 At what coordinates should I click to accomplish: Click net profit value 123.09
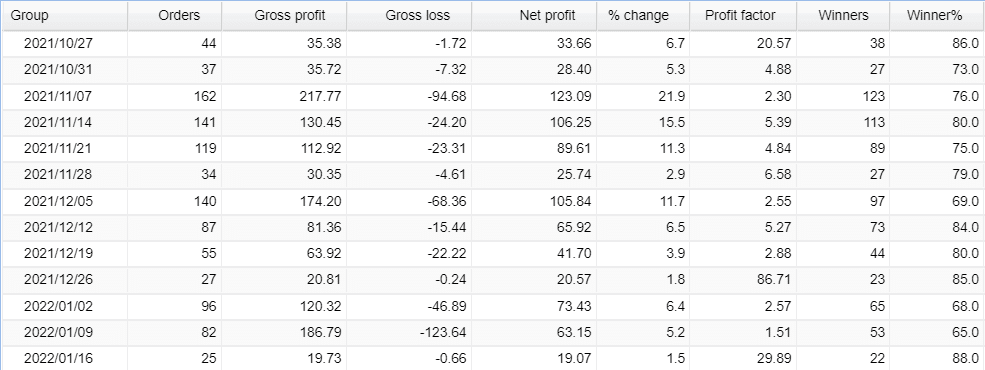pos(571,97)
